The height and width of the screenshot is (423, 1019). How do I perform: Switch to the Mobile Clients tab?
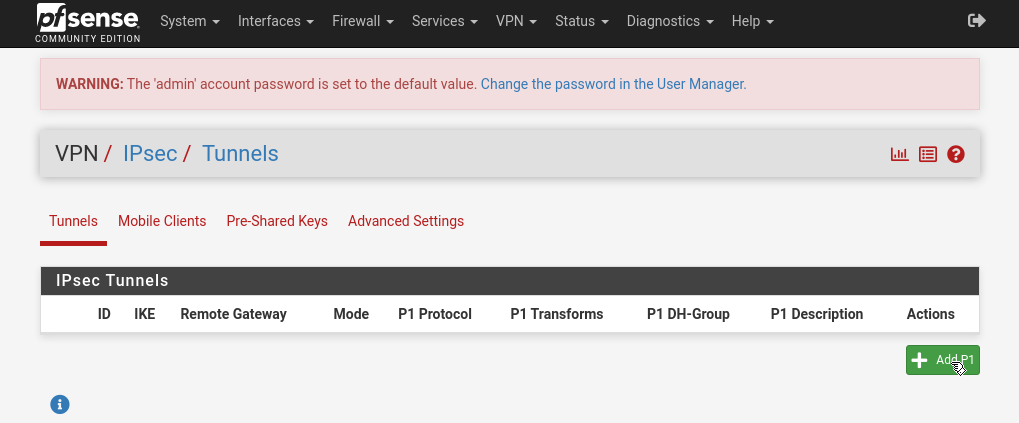tap(162, 221)
